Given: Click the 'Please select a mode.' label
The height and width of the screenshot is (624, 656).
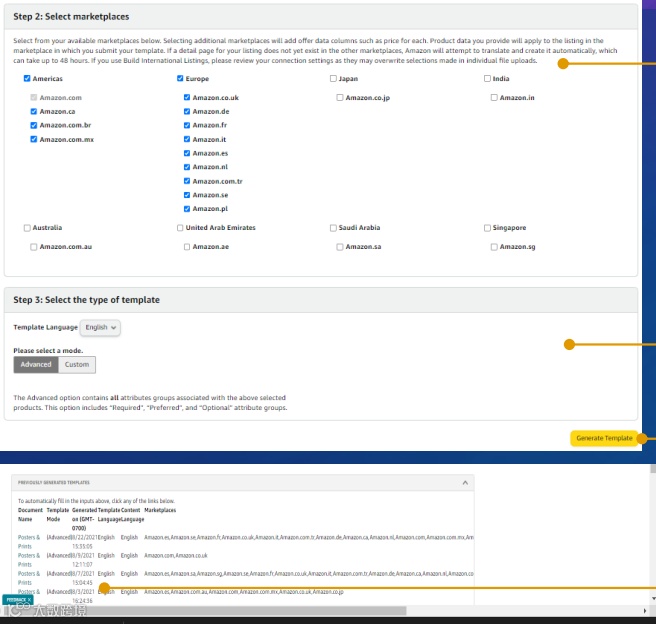Looking at the screenshot, I should tap(48, 350).
